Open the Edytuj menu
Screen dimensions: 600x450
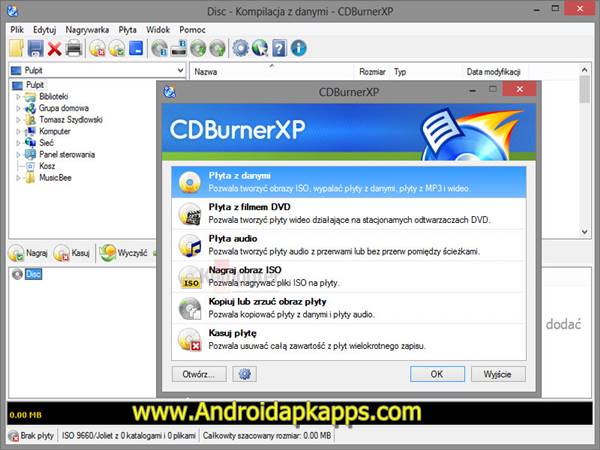(44, 30)
